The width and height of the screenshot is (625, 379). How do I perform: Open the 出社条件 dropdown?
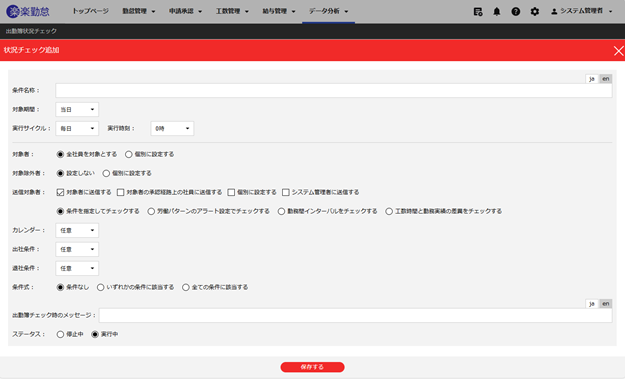[77, 249]
